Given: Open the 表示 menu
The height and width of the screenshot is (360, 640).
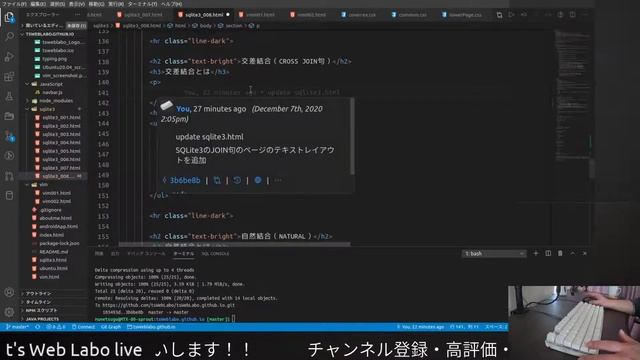Looking at the screenshot, I should [x=77, y=4].
